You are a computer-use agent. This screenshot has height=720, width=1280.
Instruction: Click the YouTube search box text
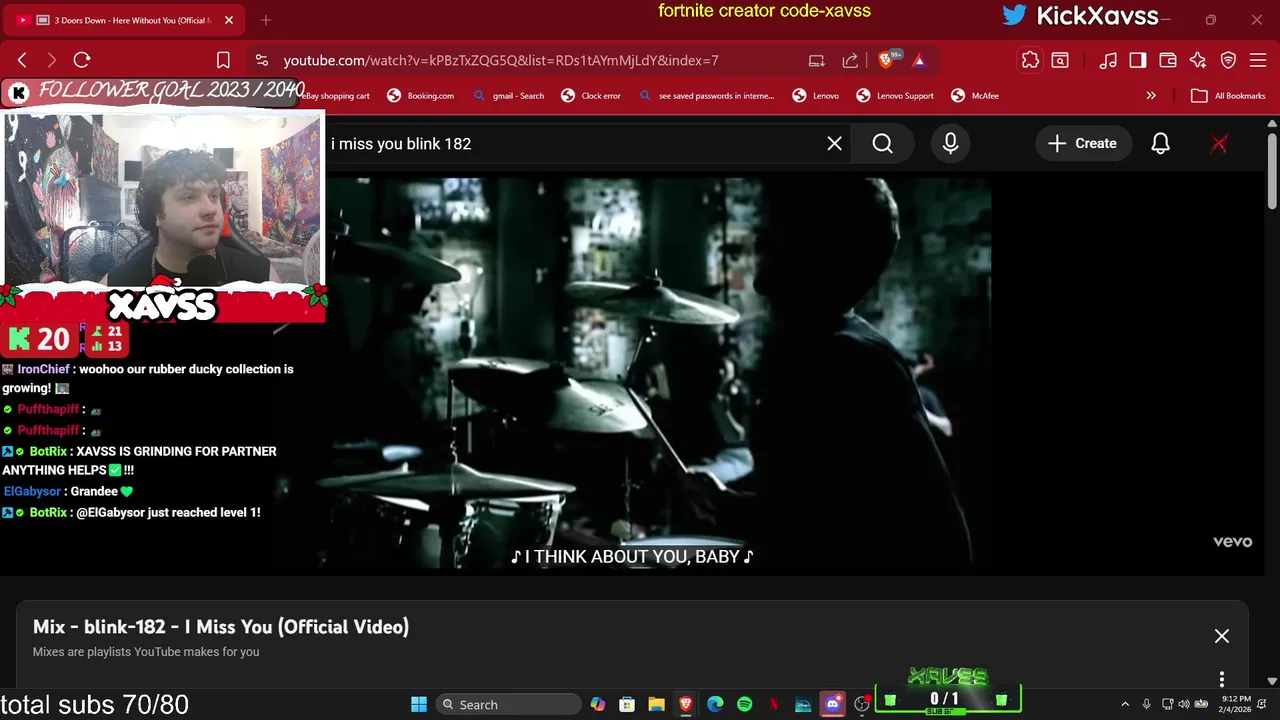tap(401, 144)
